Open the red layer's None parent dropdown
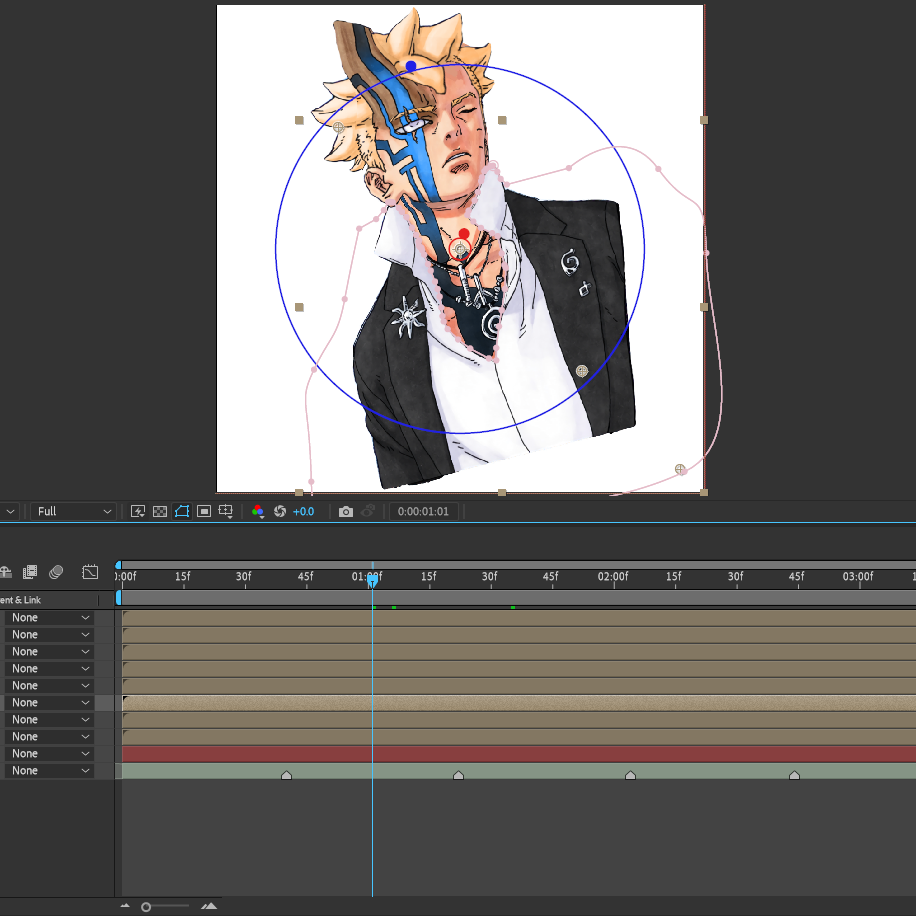The image size is (916, 916). click(x=49, y=754)
